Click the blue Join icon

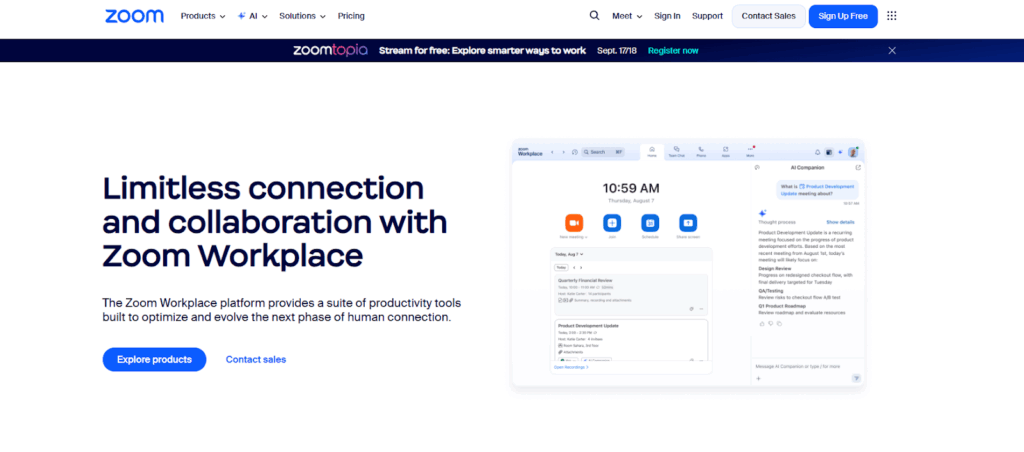[612, 223]
